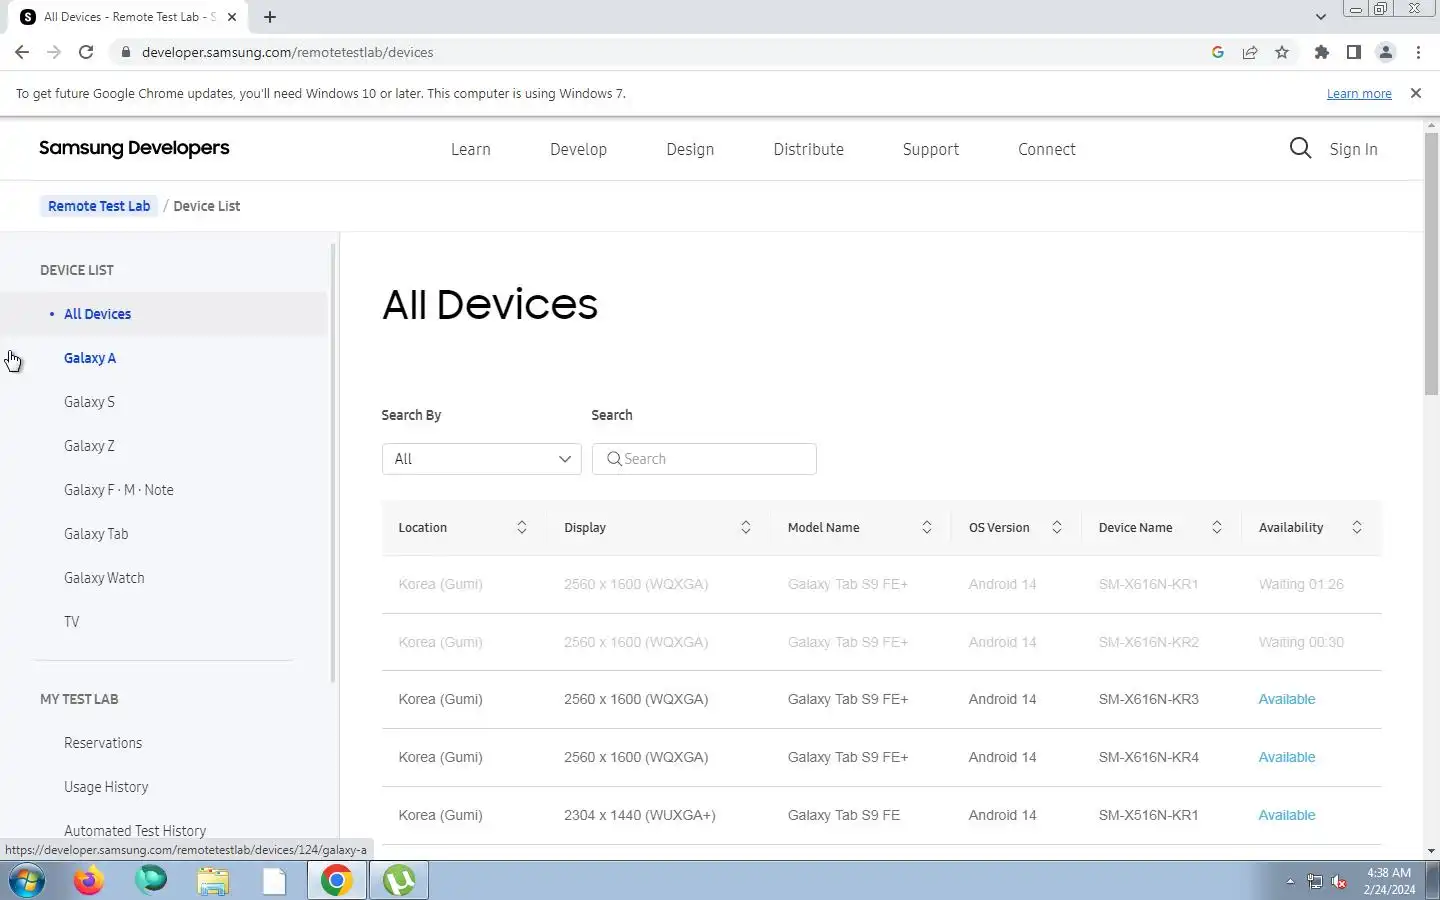Sort table by Availability column
This screenshot has width=1440, height=900.
(1356, 527)
